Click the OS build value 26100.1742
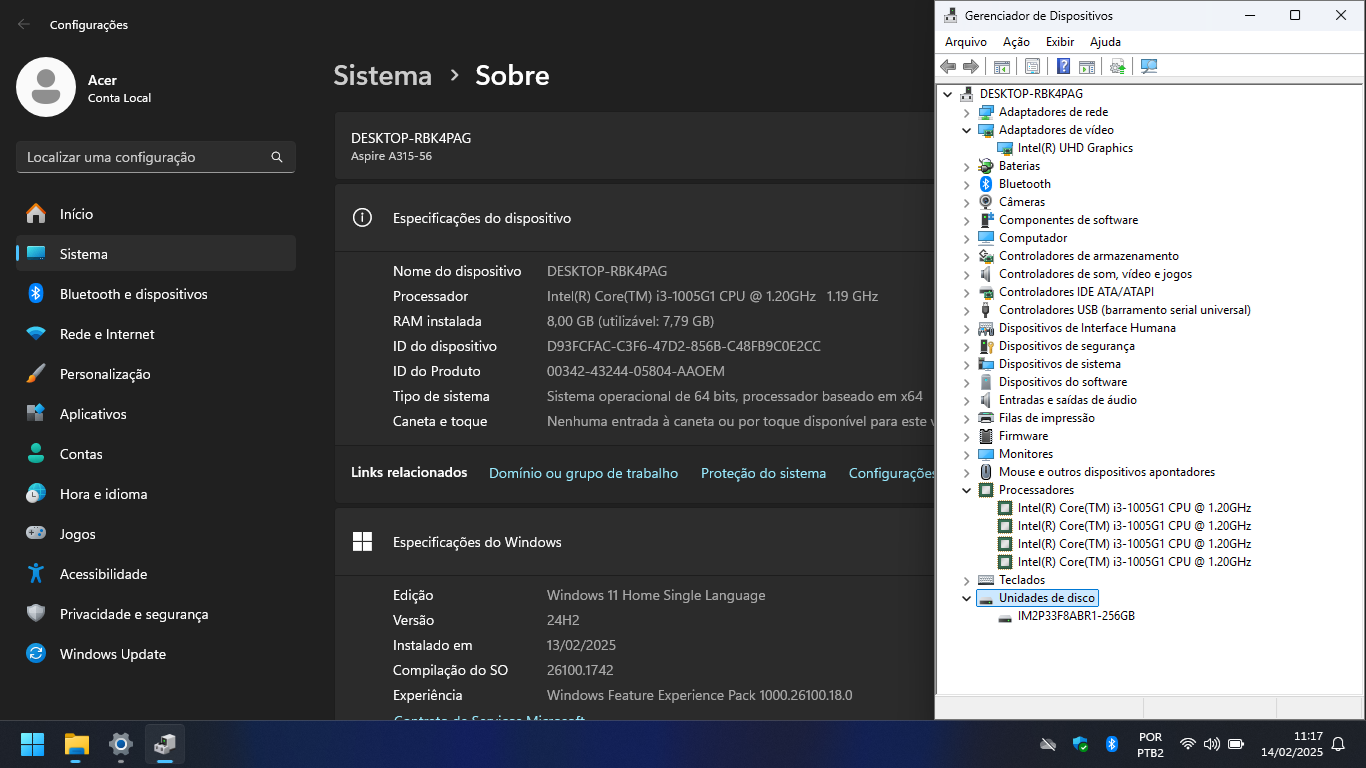This screenshot has height=768, width=1366. (580, 670)
